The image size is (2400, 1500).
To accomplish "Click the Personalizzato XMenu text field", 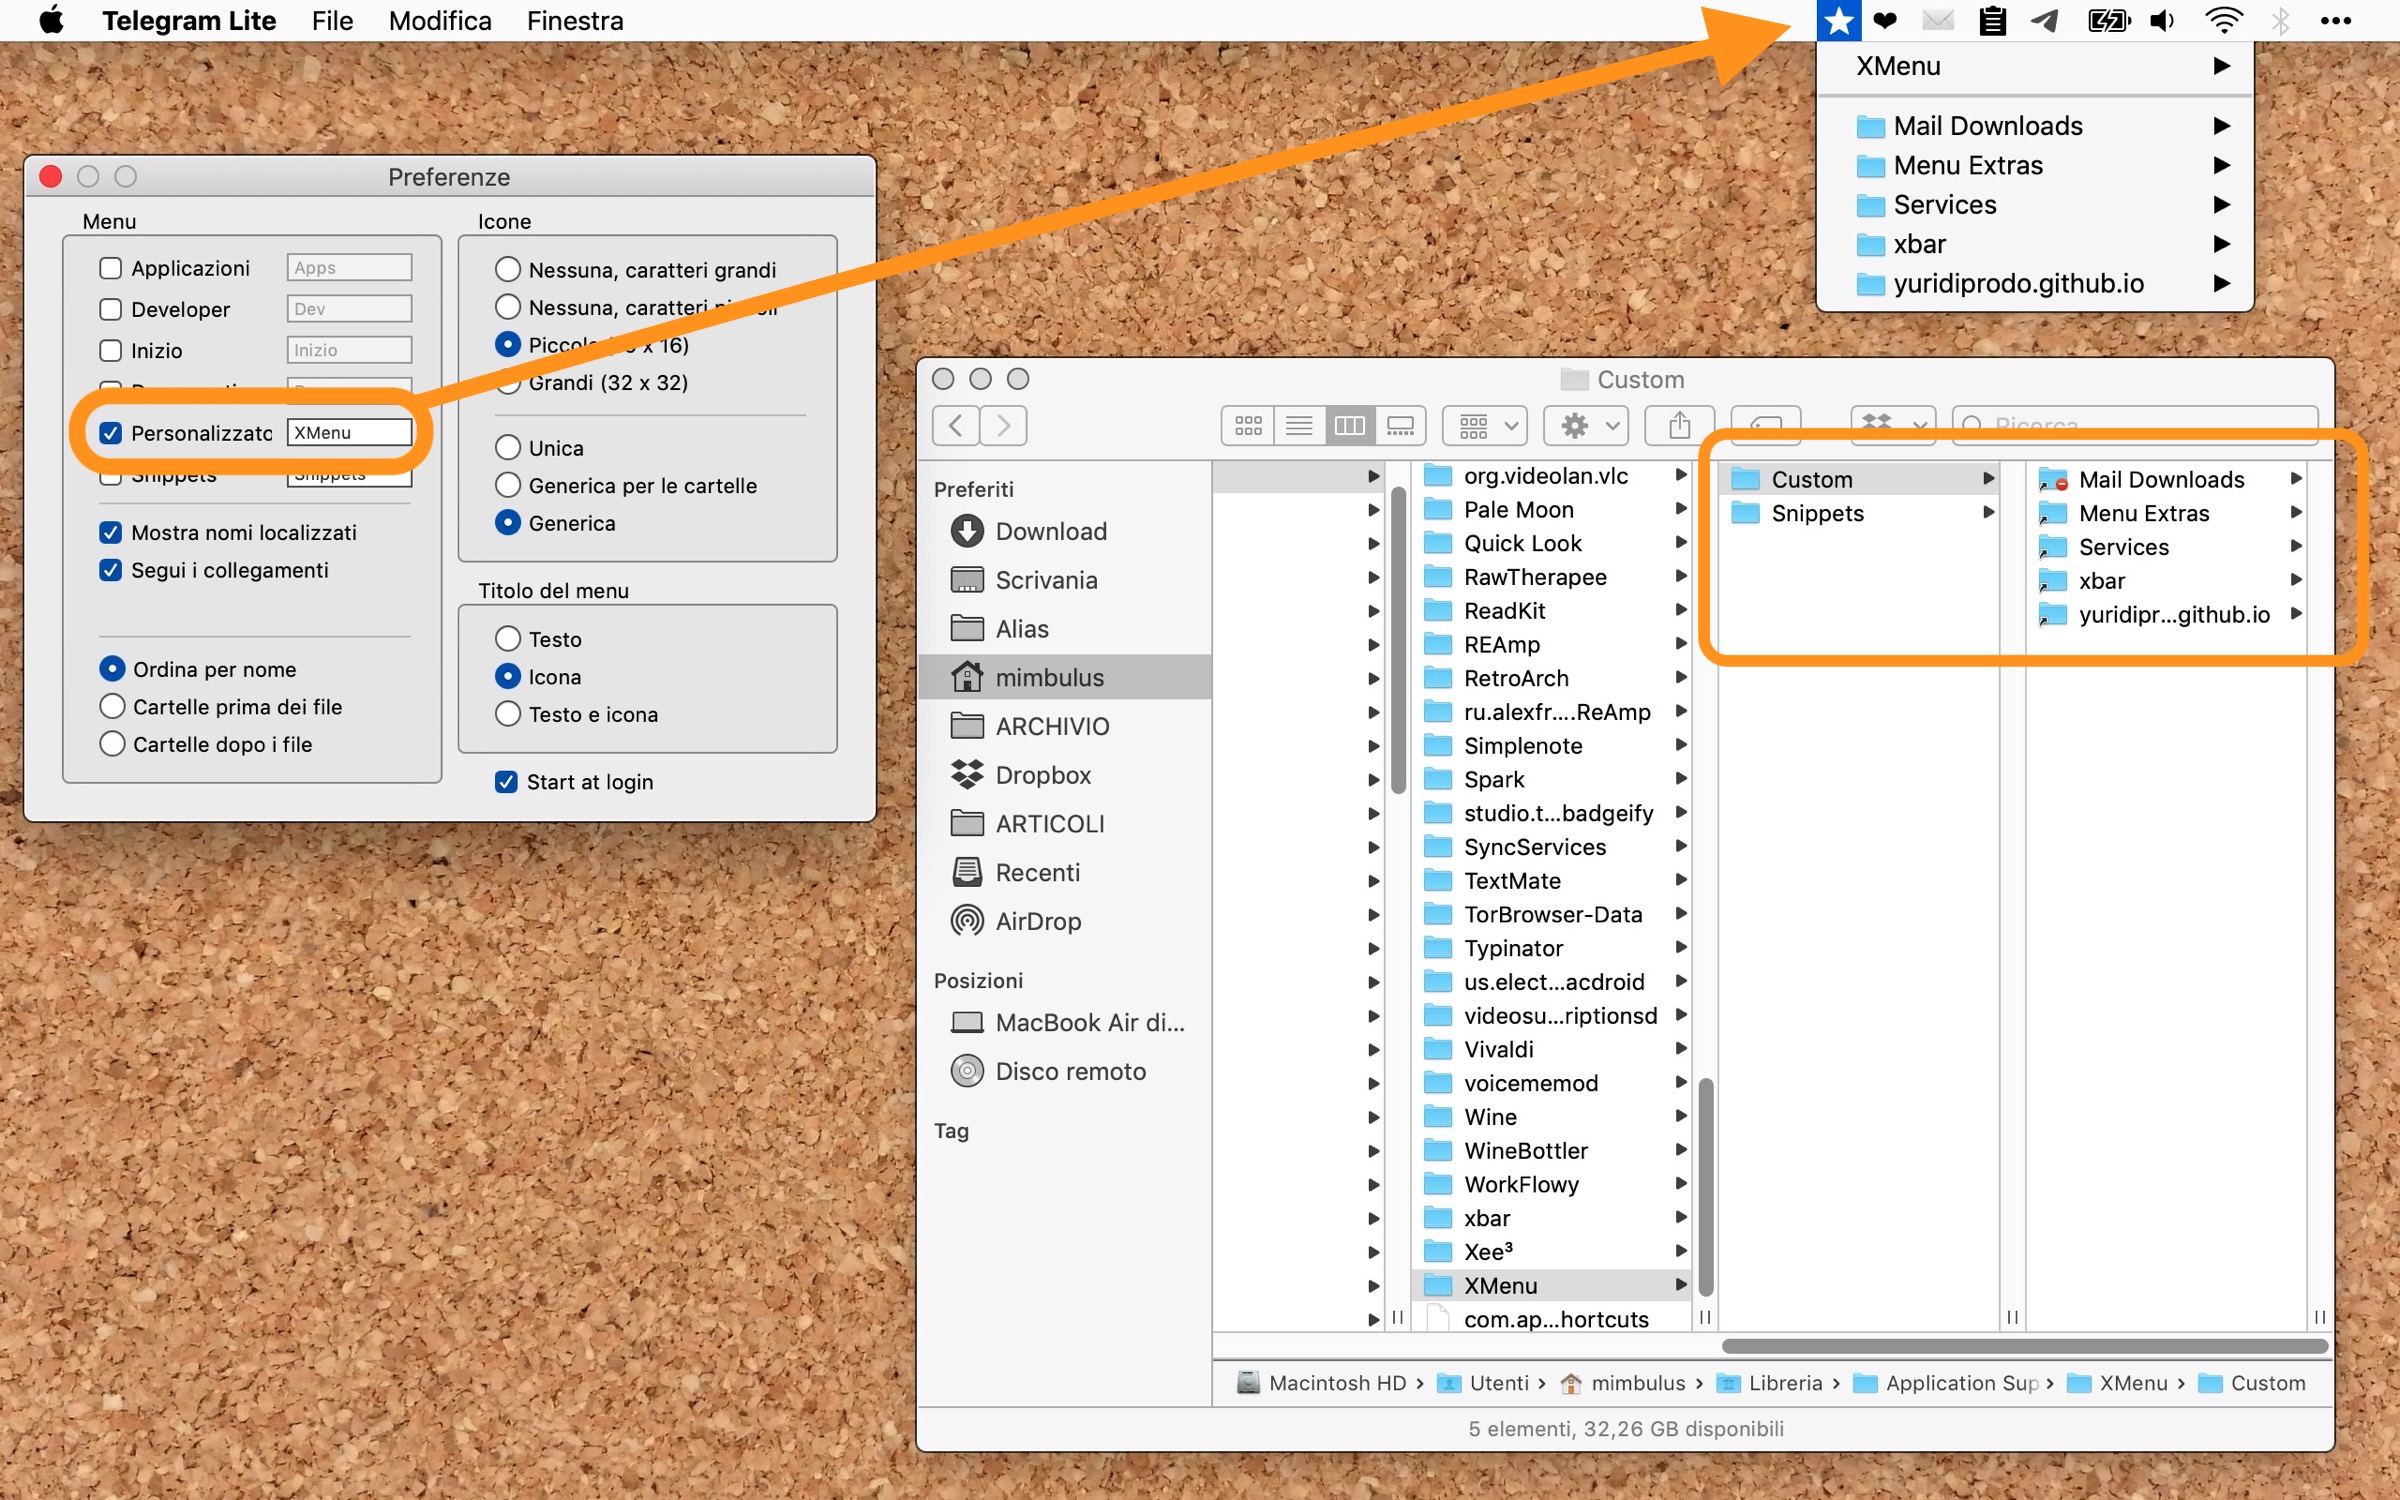I will (x=349, y=433).
